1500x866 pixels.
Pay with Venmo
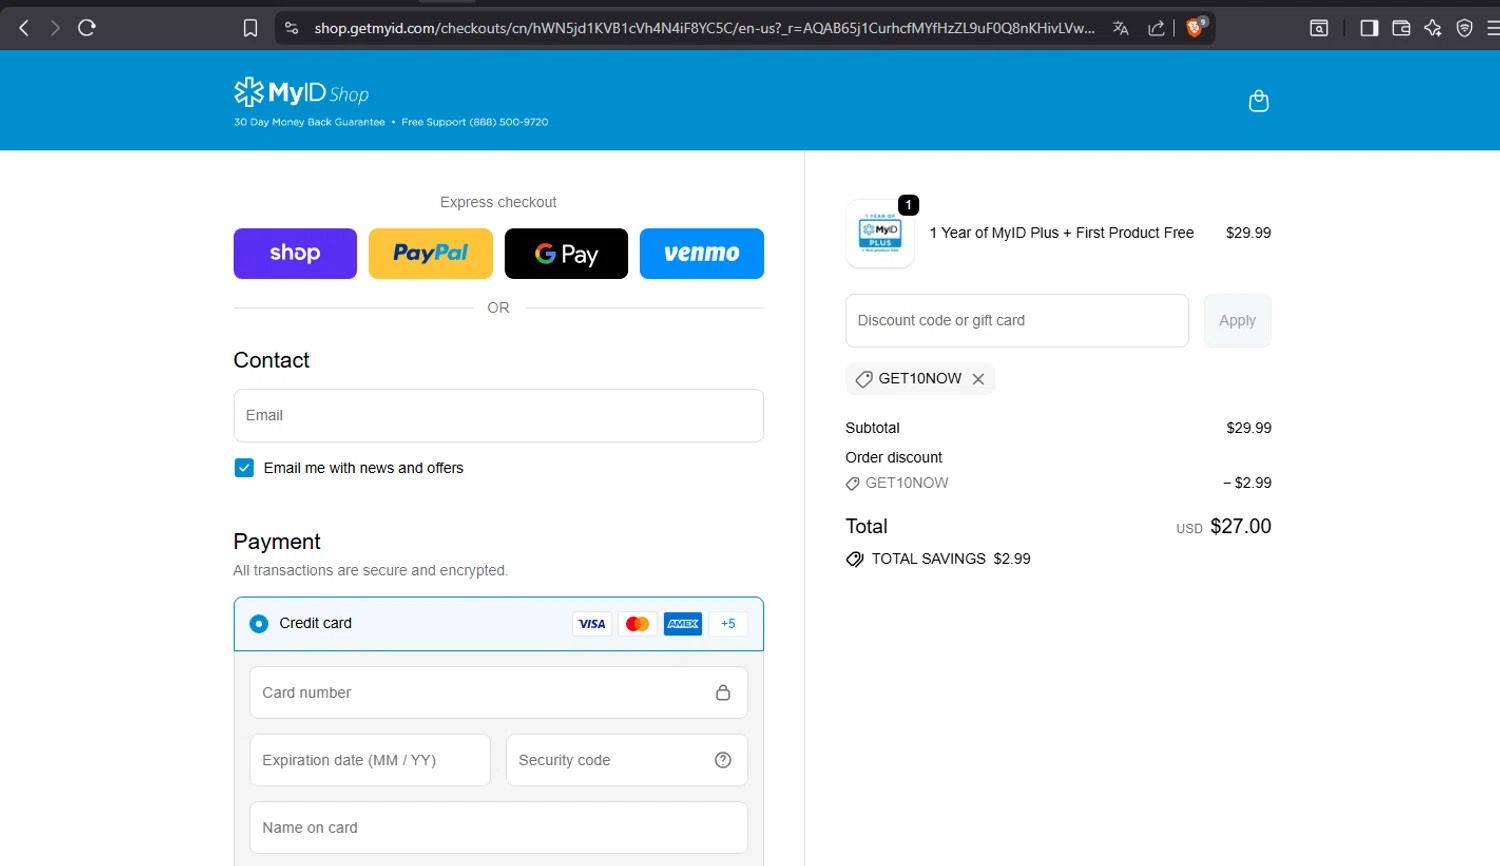coord(702,254)
